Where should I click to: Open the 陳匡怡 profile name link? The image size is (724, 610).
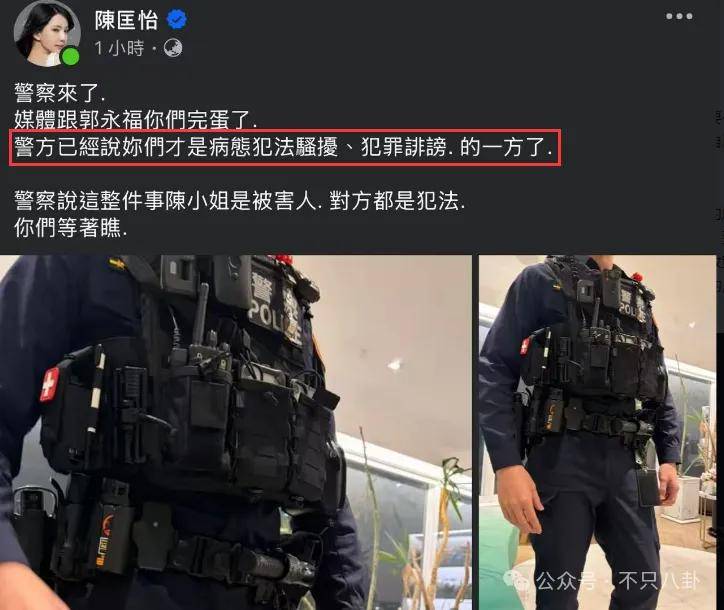point(127,20)
